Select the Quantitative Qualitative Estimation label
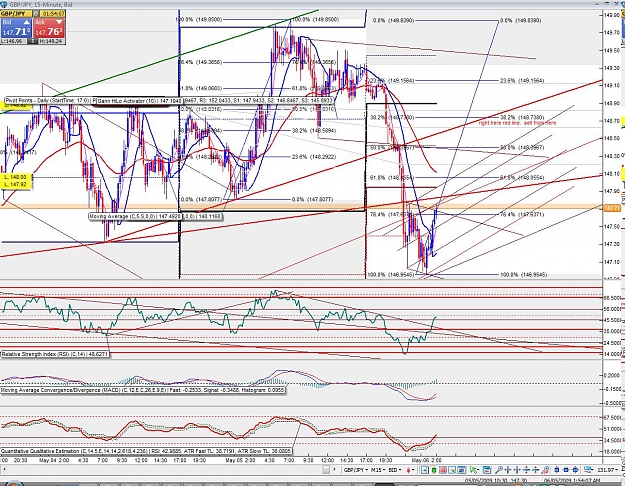This screenshot has height=486, width=625. [x=146, y=451]
